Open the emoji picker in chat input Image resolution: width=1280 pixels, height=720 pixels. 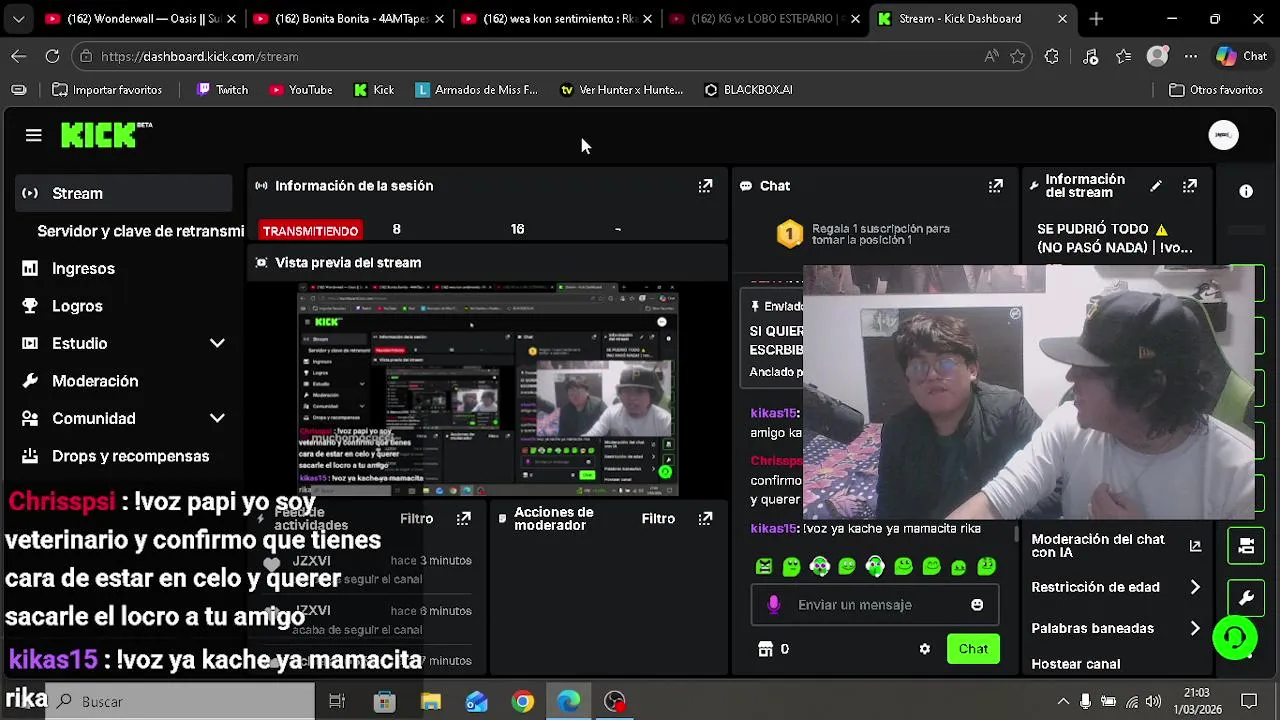point(977,605)
